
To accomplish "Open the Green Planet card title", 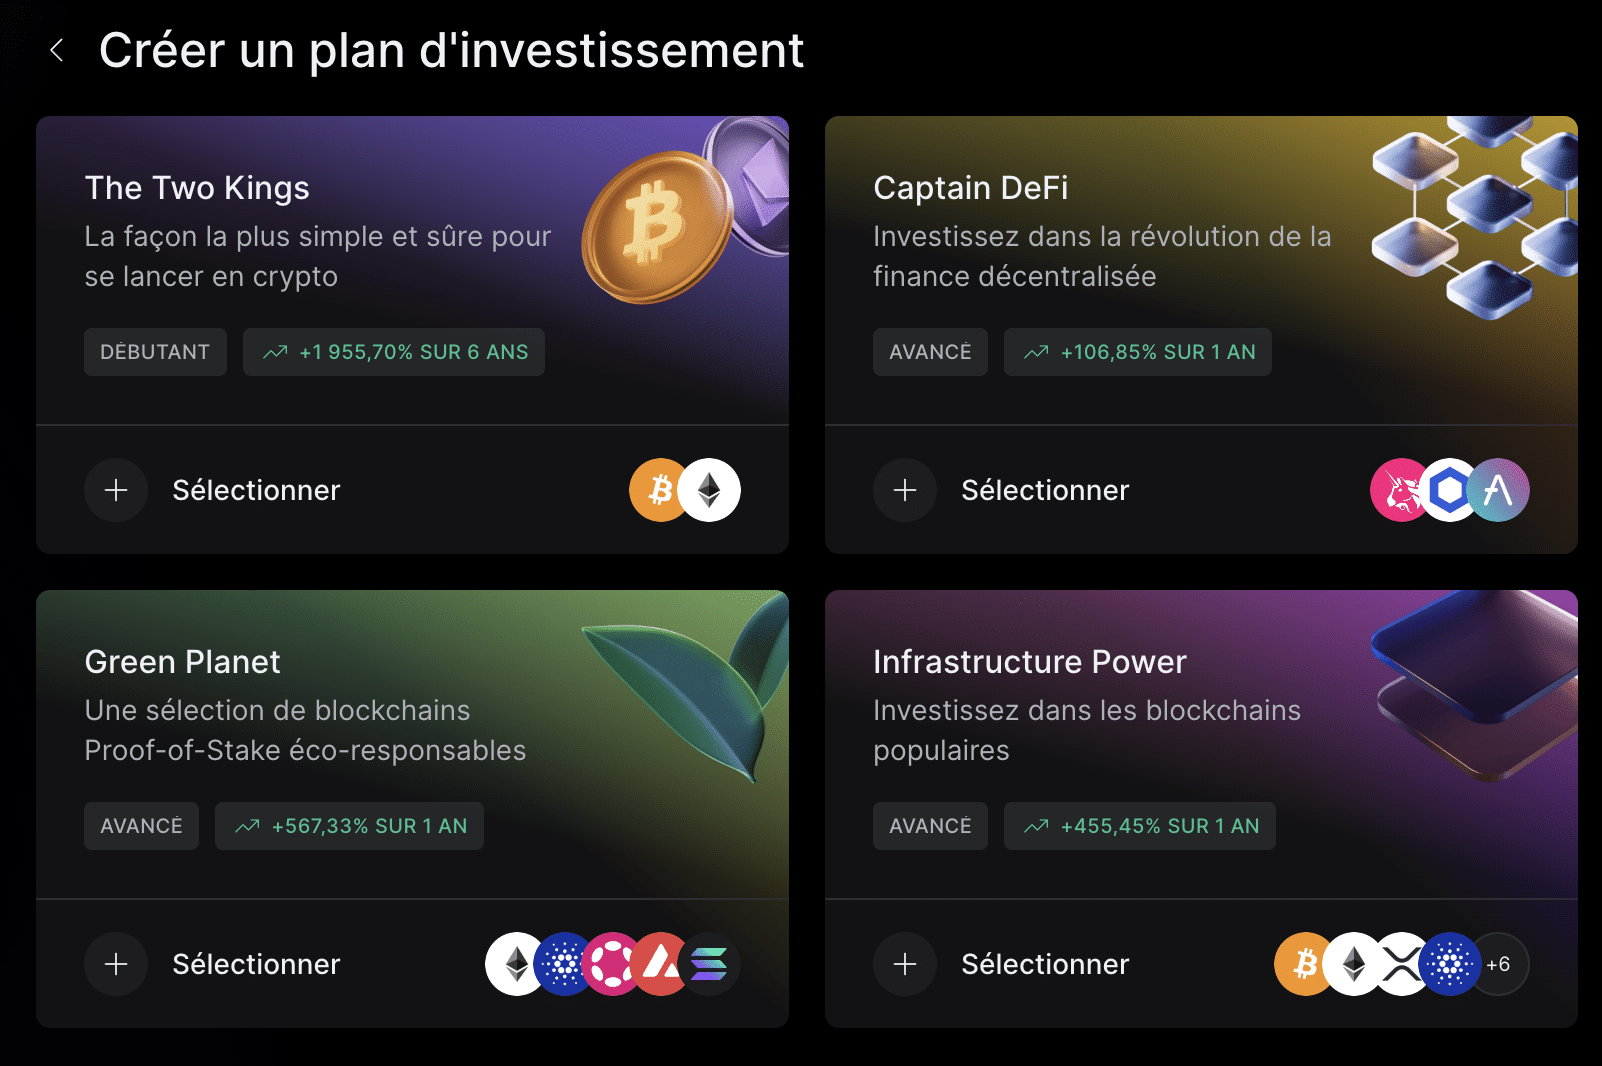I will [183, 662].
